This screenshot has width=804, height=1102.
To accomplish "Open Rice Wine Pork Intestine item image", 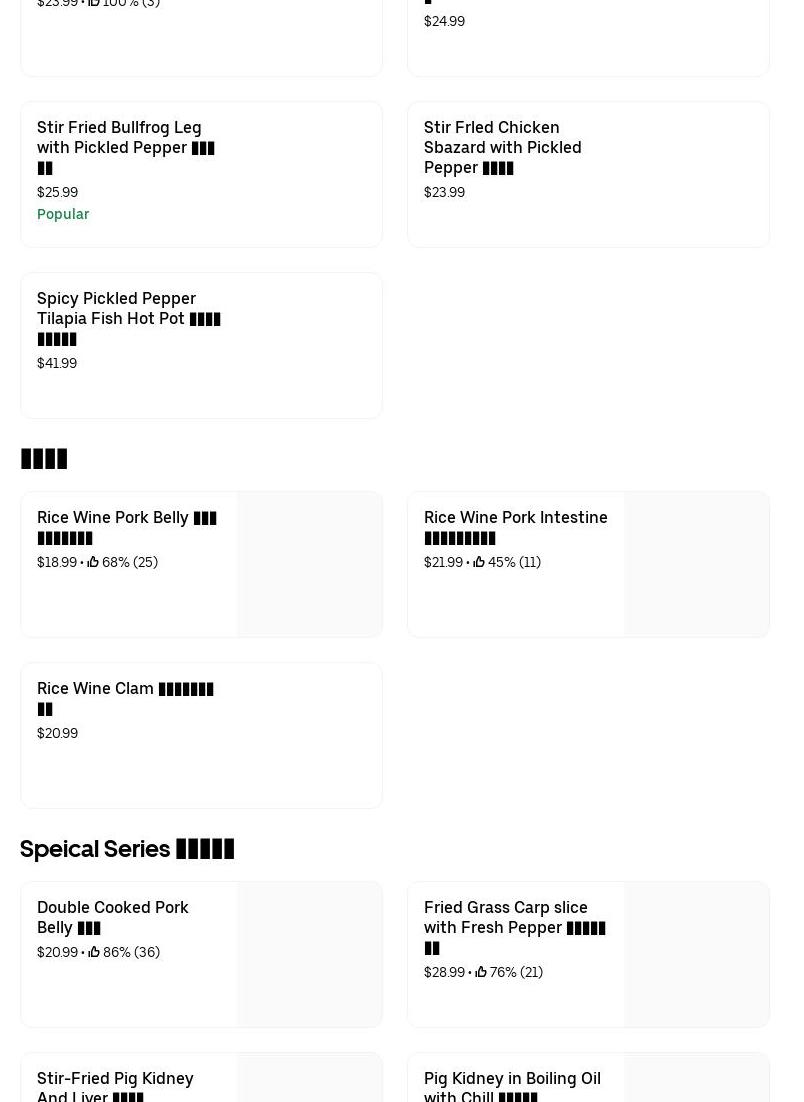I will click(696, 564).
